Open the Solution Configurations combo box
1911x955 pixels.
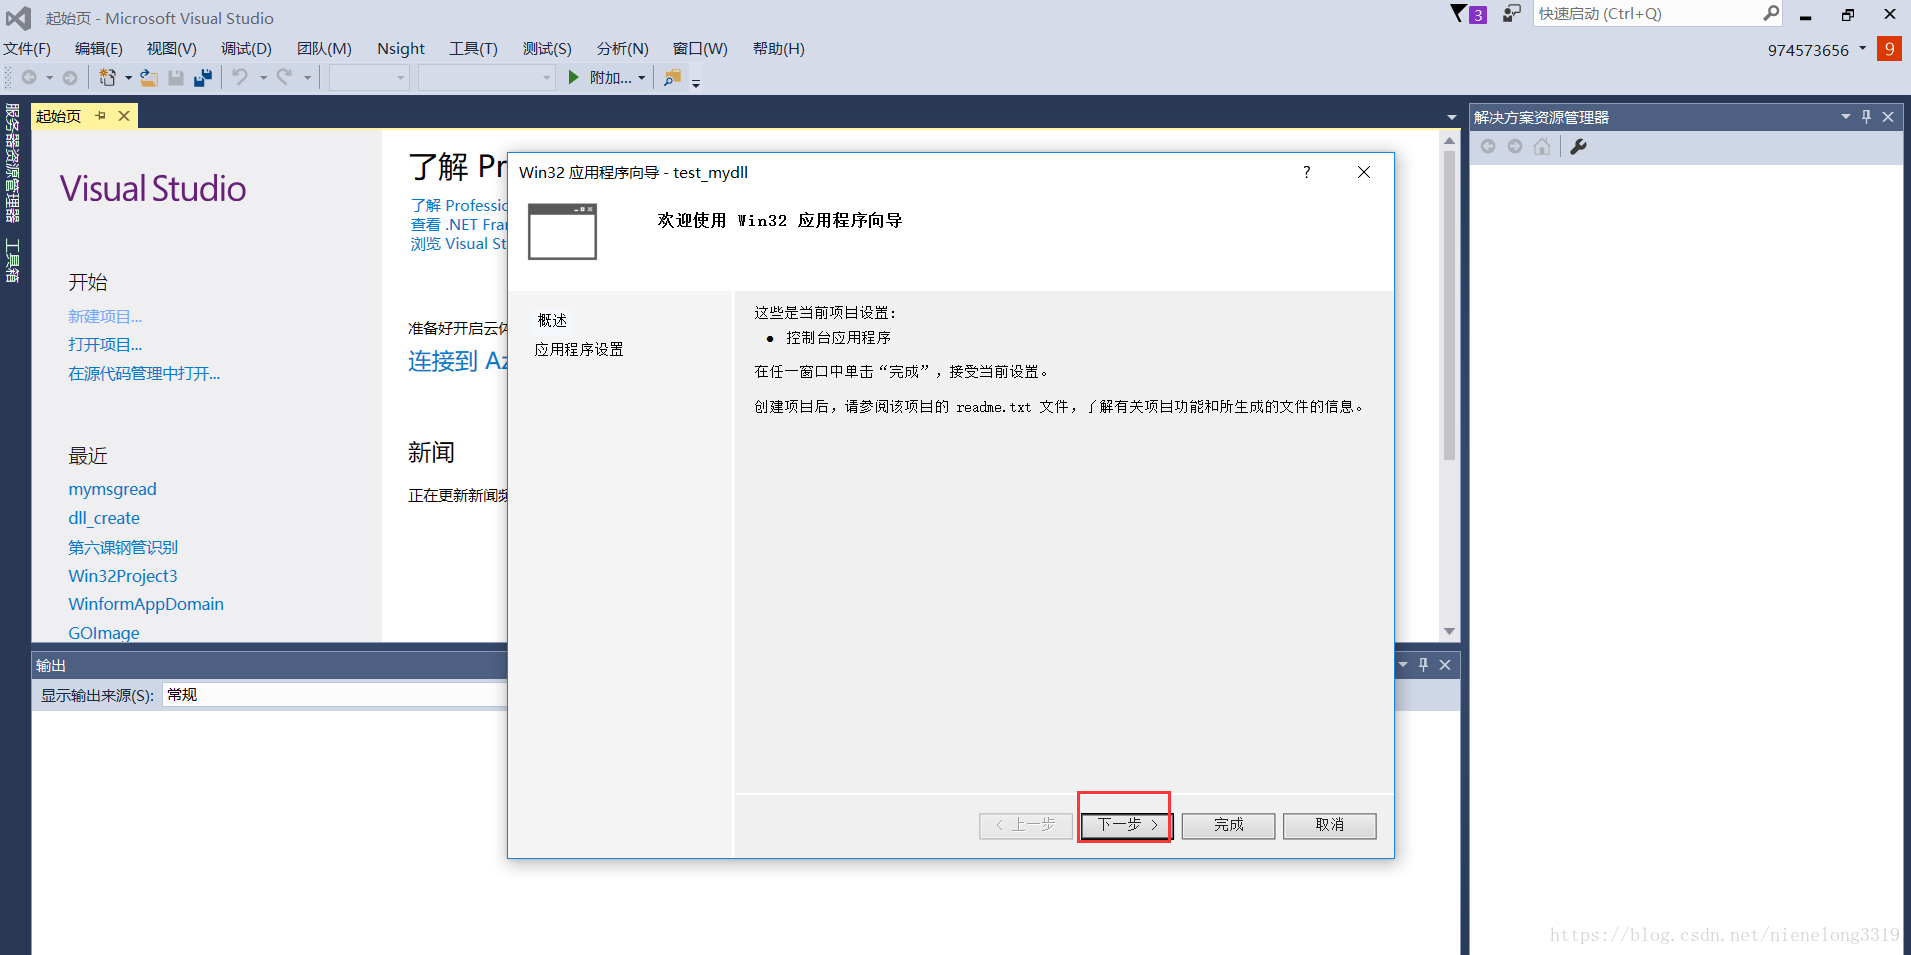tap(369, 77)
